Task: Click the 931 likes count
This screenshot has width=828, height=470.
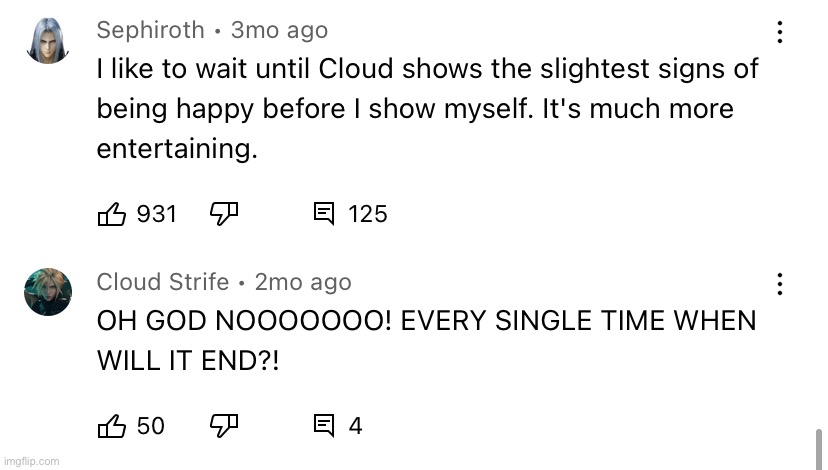Action: [156, 214]
